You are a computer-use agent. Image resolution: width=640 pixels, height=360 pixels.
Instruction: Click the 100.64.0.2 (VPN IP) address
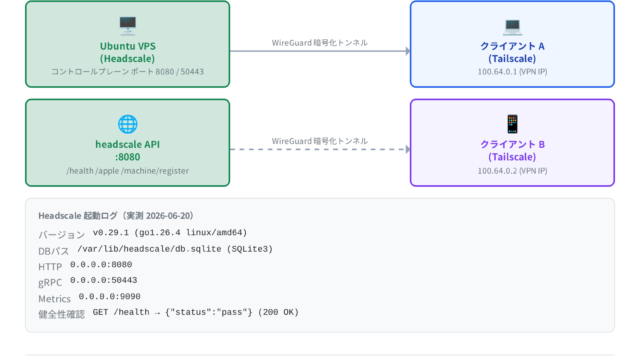[512, 171]
